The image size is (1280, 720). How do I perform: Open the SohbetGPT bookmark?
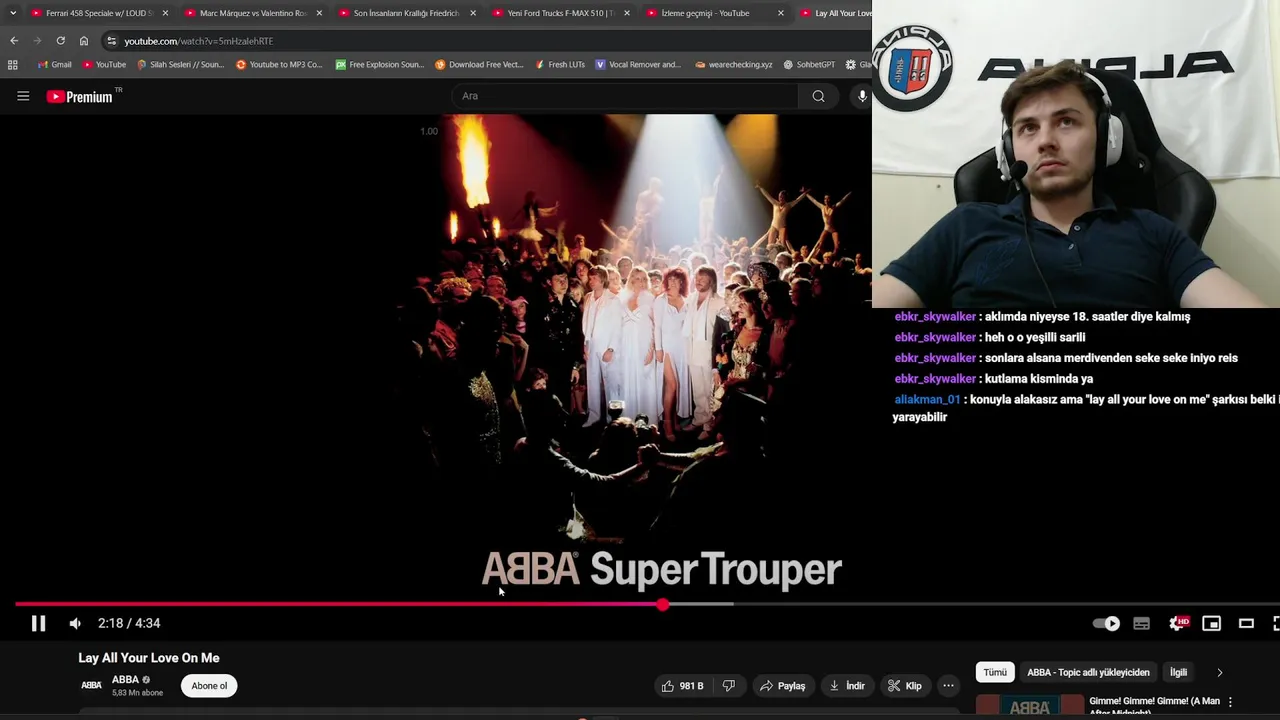coord(809,65)
